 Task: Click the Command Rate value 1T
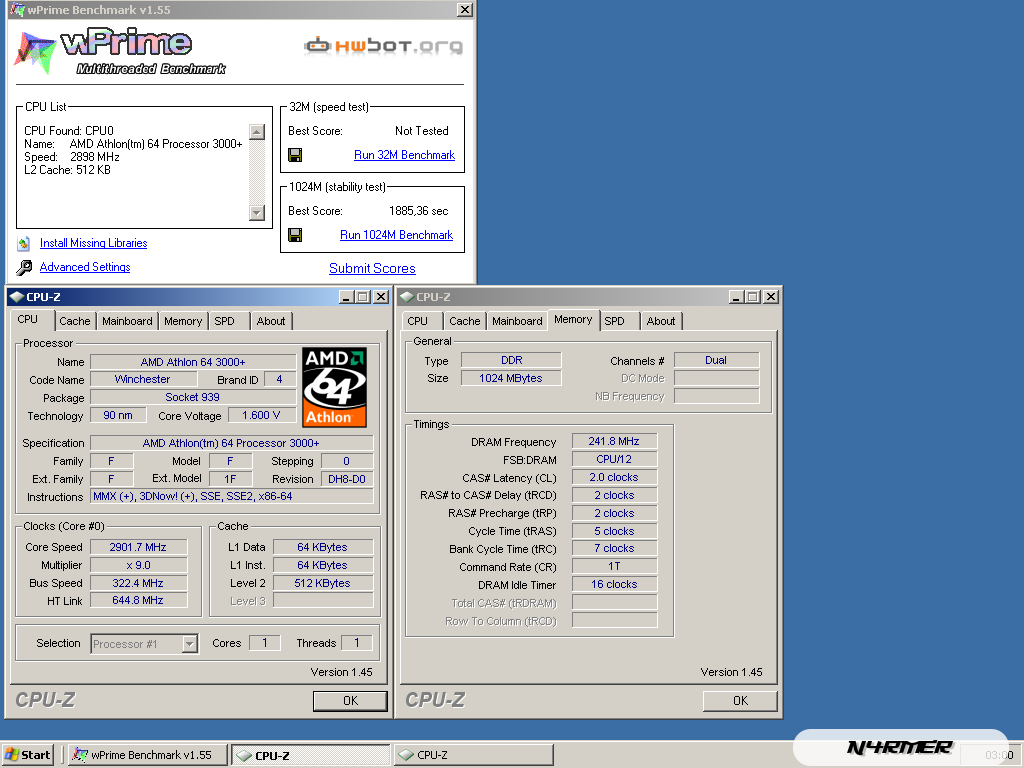[615, 566]
